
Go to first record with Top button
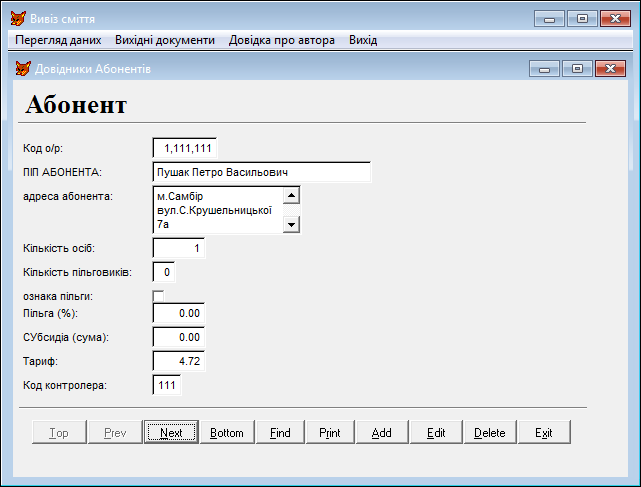(59, 432)
